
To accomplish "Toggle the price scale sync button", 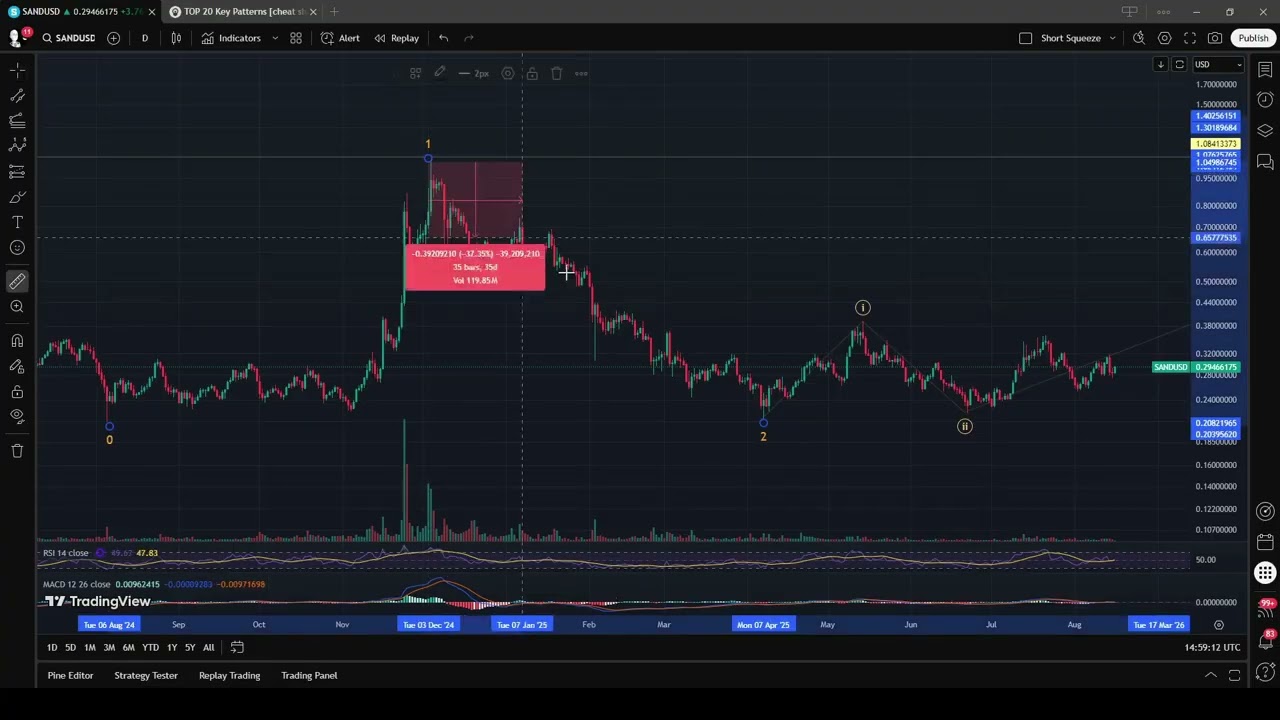I will point(1179,65).
